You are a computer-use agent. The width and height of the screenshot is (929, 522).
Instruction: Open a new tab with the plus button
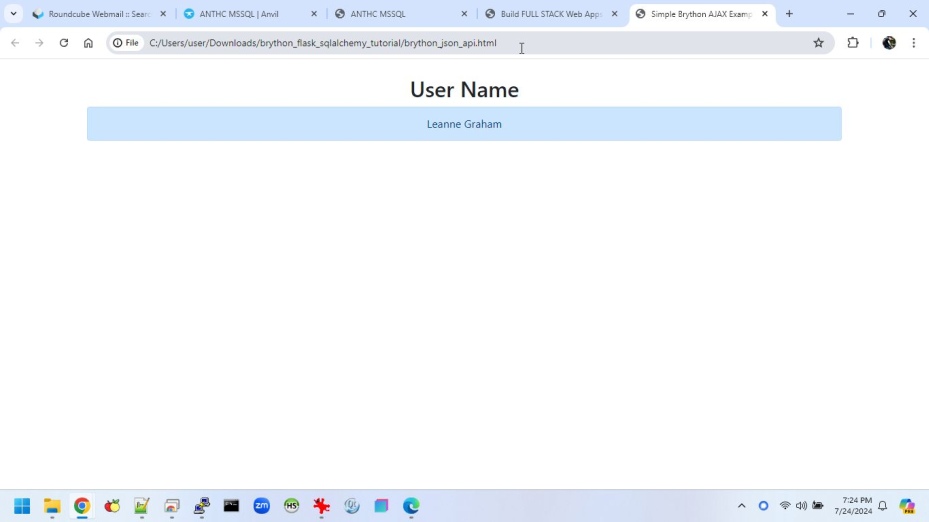click(x=789, y=14)
